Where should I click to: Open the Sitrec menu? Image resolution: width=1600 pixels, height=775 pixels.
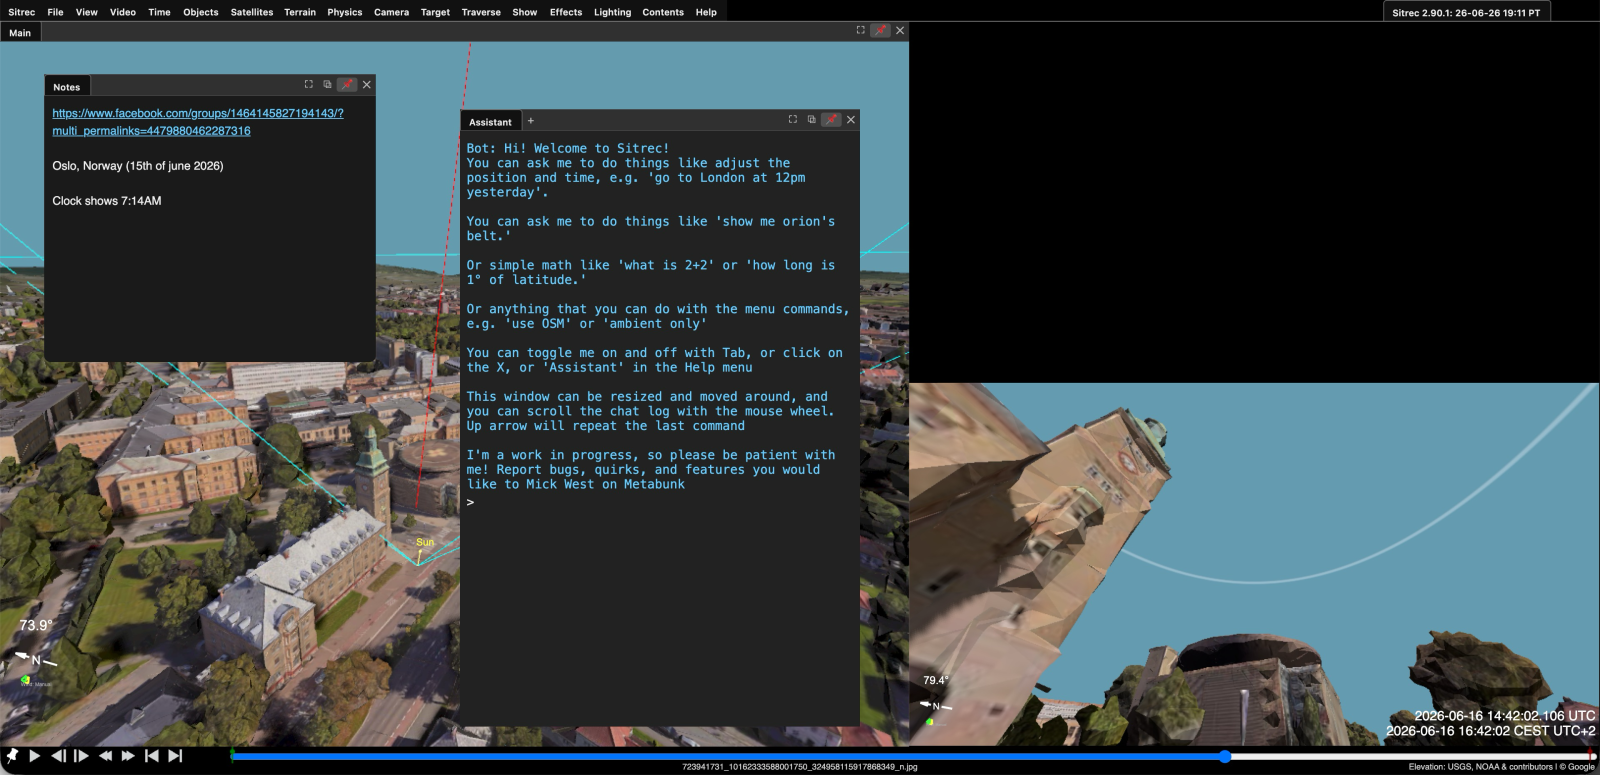tap(22, 12)
